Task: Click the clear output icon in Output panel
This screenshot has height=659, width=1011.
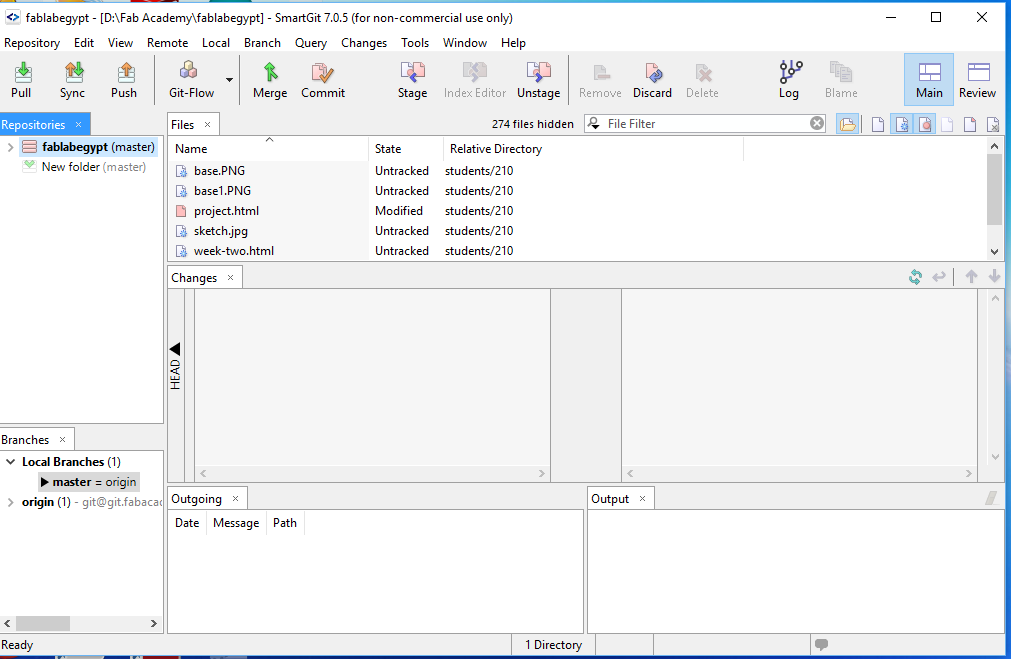Action: point(992,498)
